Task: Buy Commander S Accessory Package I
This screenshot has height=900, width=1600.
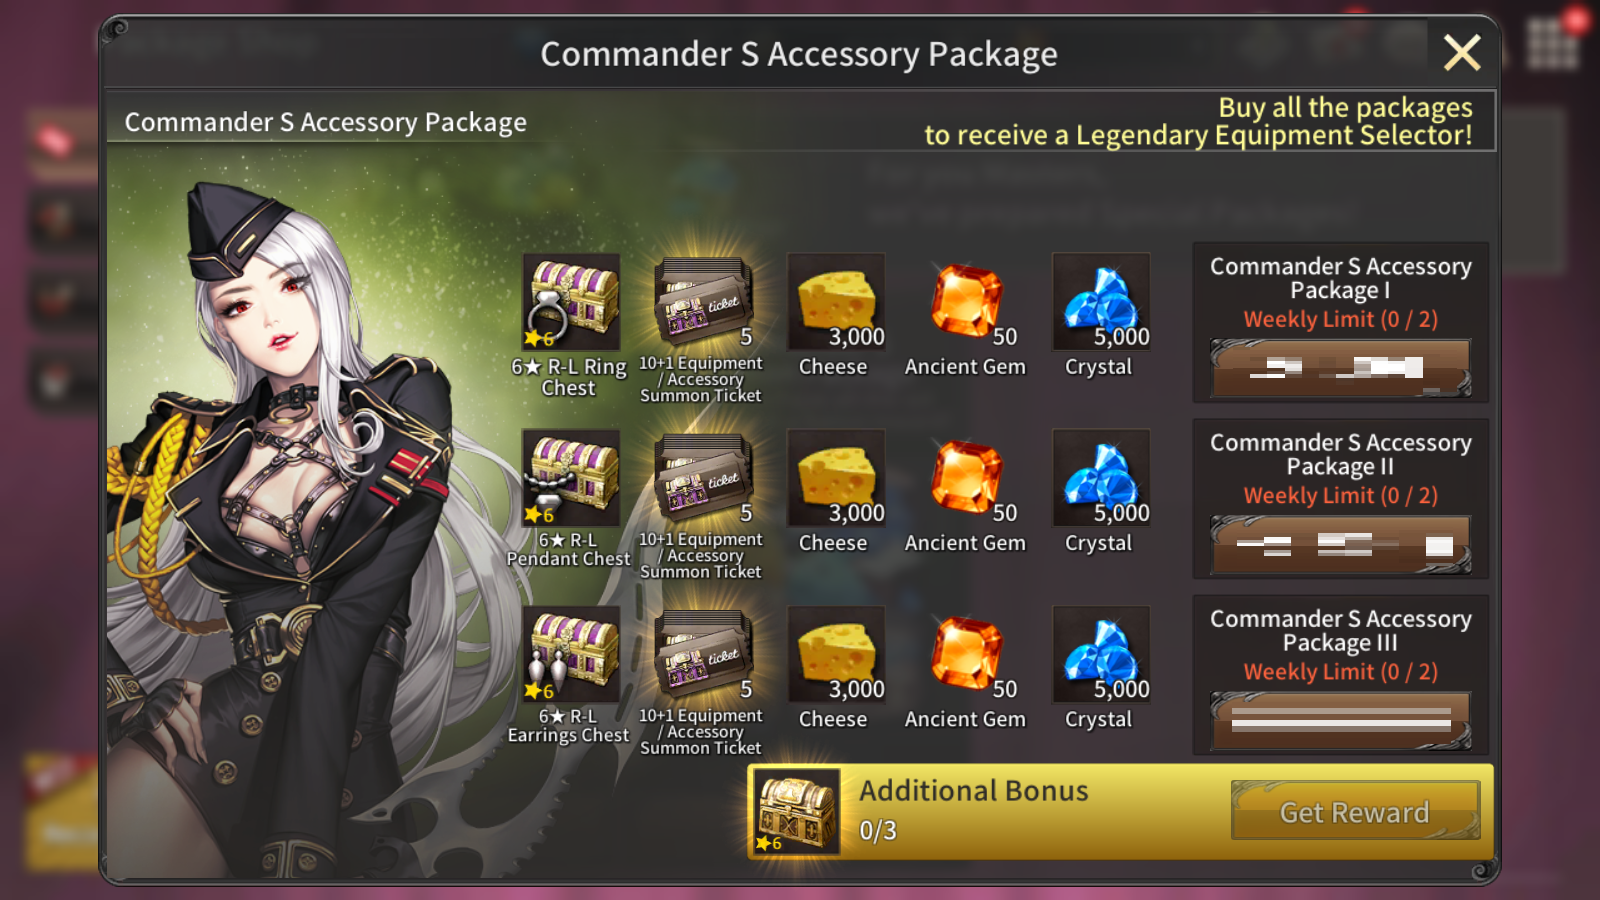Action: click(x=1340, y=367)
